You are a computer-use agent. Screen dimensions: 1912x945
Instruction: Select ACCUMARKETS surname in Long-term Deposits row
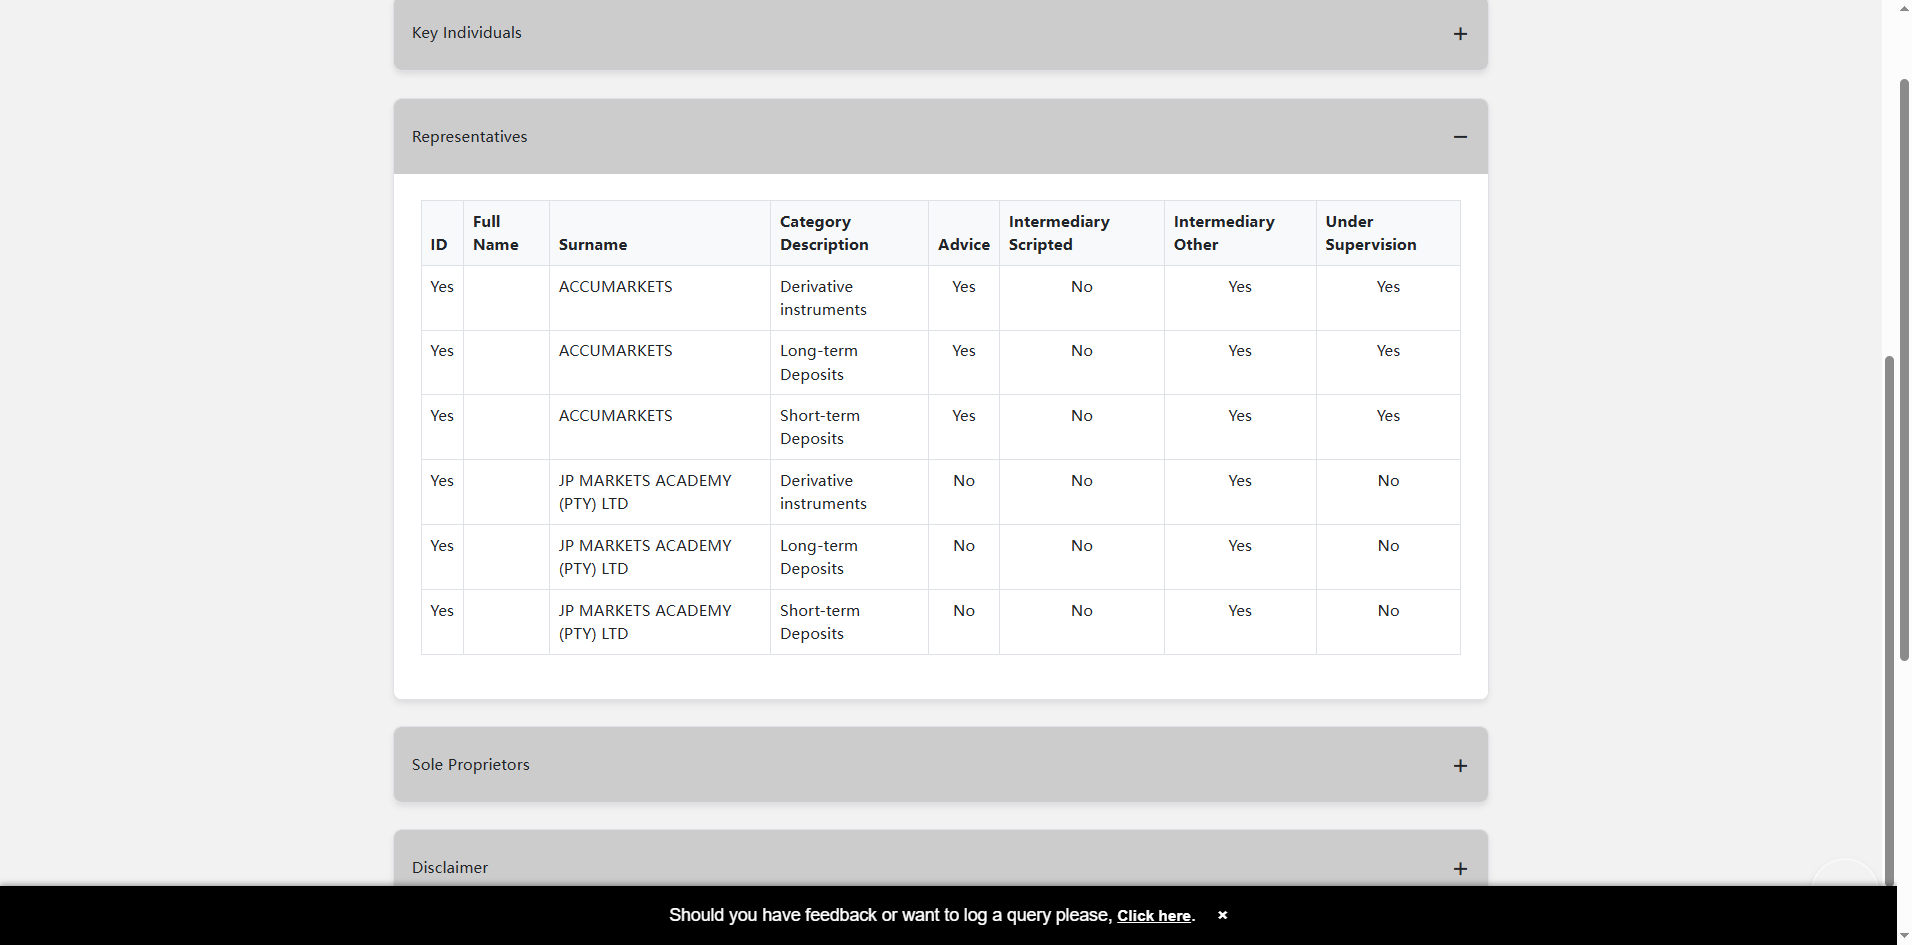(x=616, y=351)
